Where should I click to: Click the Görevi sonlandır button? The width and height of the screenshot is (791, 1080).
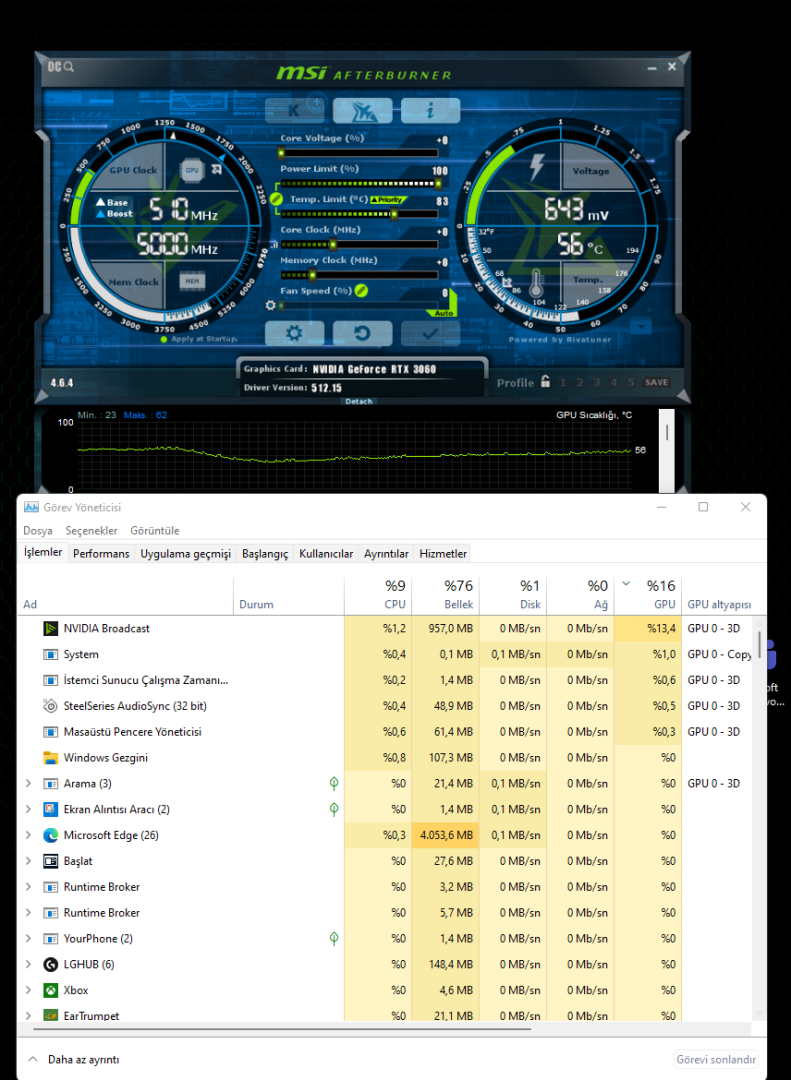(716, 1059)
